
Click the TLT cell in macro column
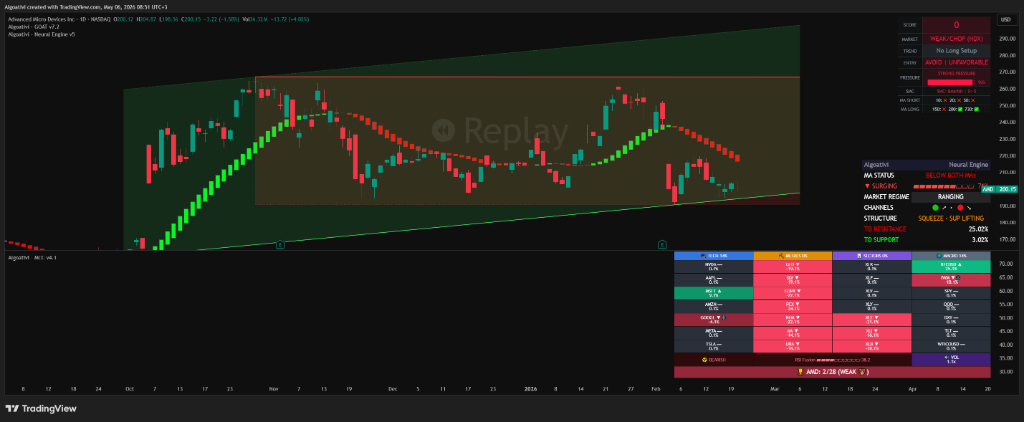[951, 333]
